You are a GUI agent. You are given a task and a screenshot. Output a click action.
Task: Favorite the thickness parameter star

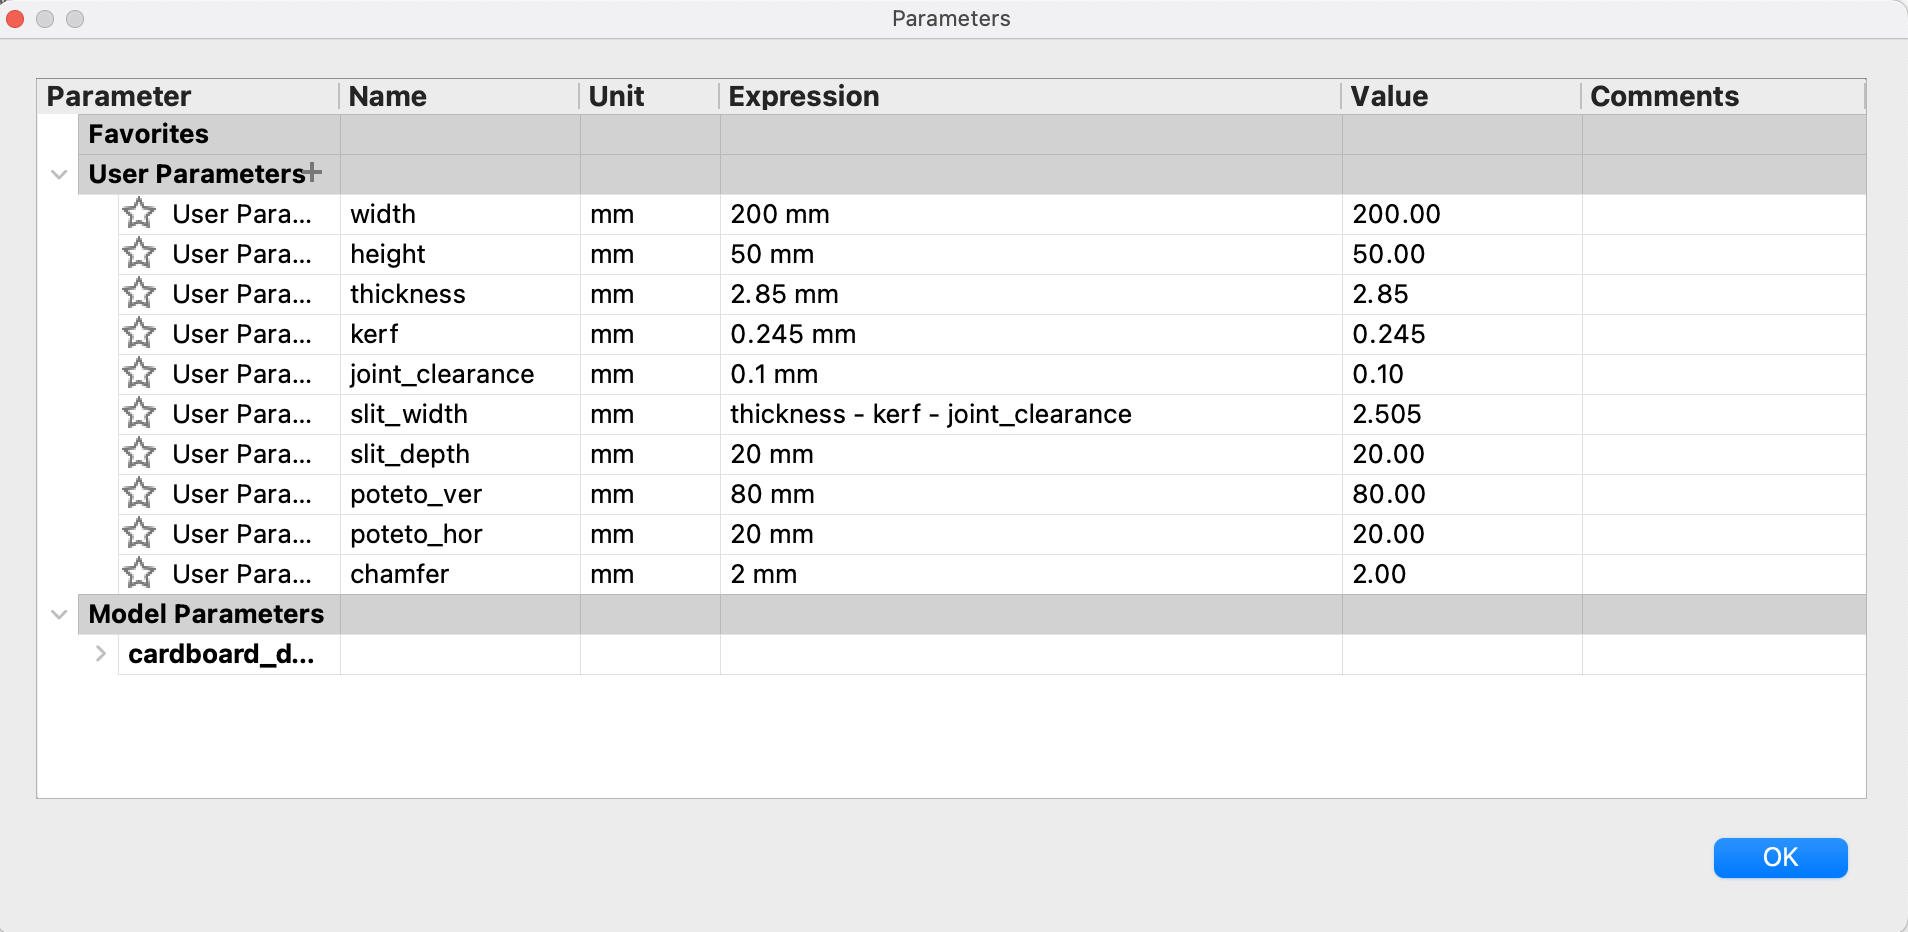(139, 294)
